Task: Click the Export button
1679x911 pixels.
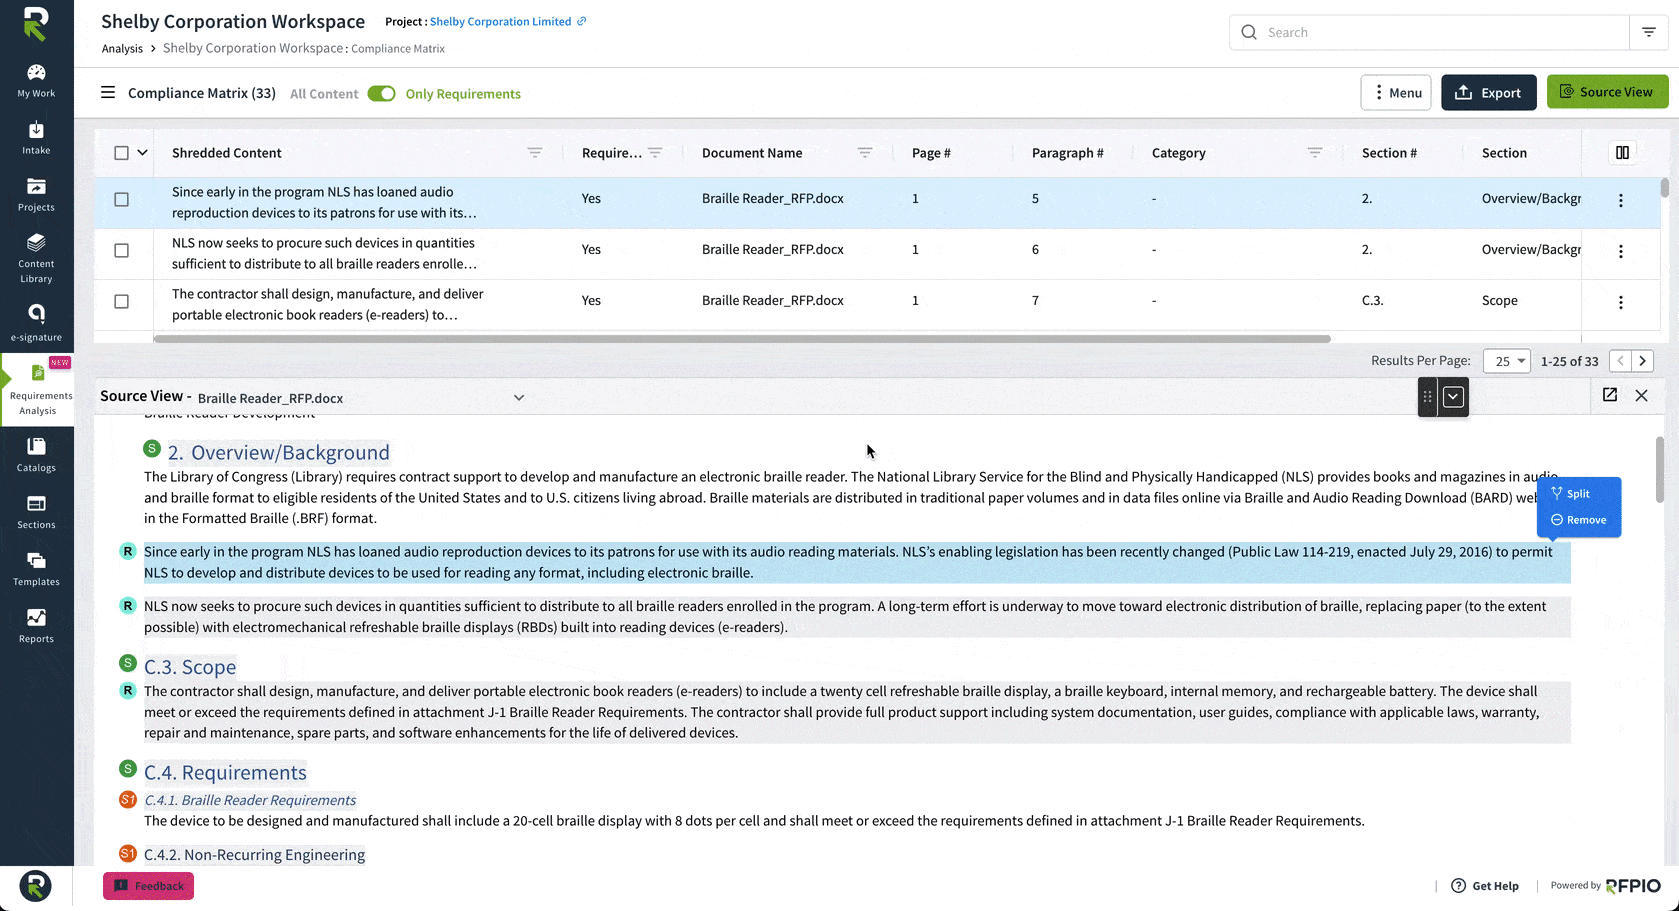Action: click(1488, 93)
